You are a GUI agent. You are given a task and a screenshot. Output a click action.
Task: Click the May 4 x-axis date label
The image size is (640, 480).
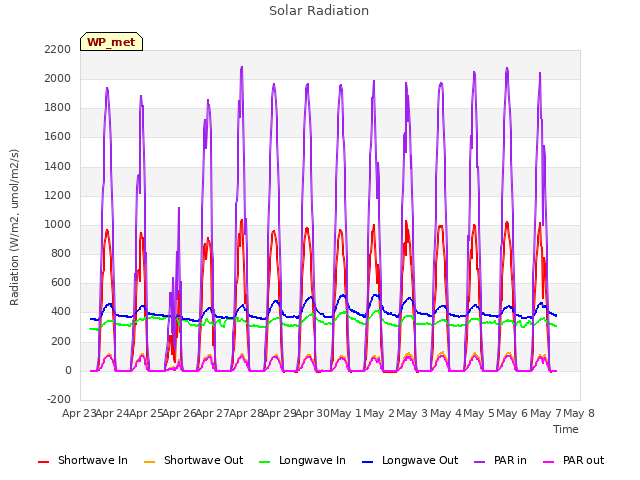(x=446, y=413)
